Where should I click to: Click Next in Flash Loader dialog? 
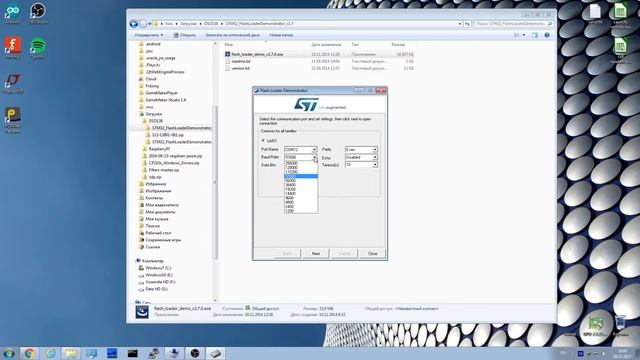(x=316, y=253)
